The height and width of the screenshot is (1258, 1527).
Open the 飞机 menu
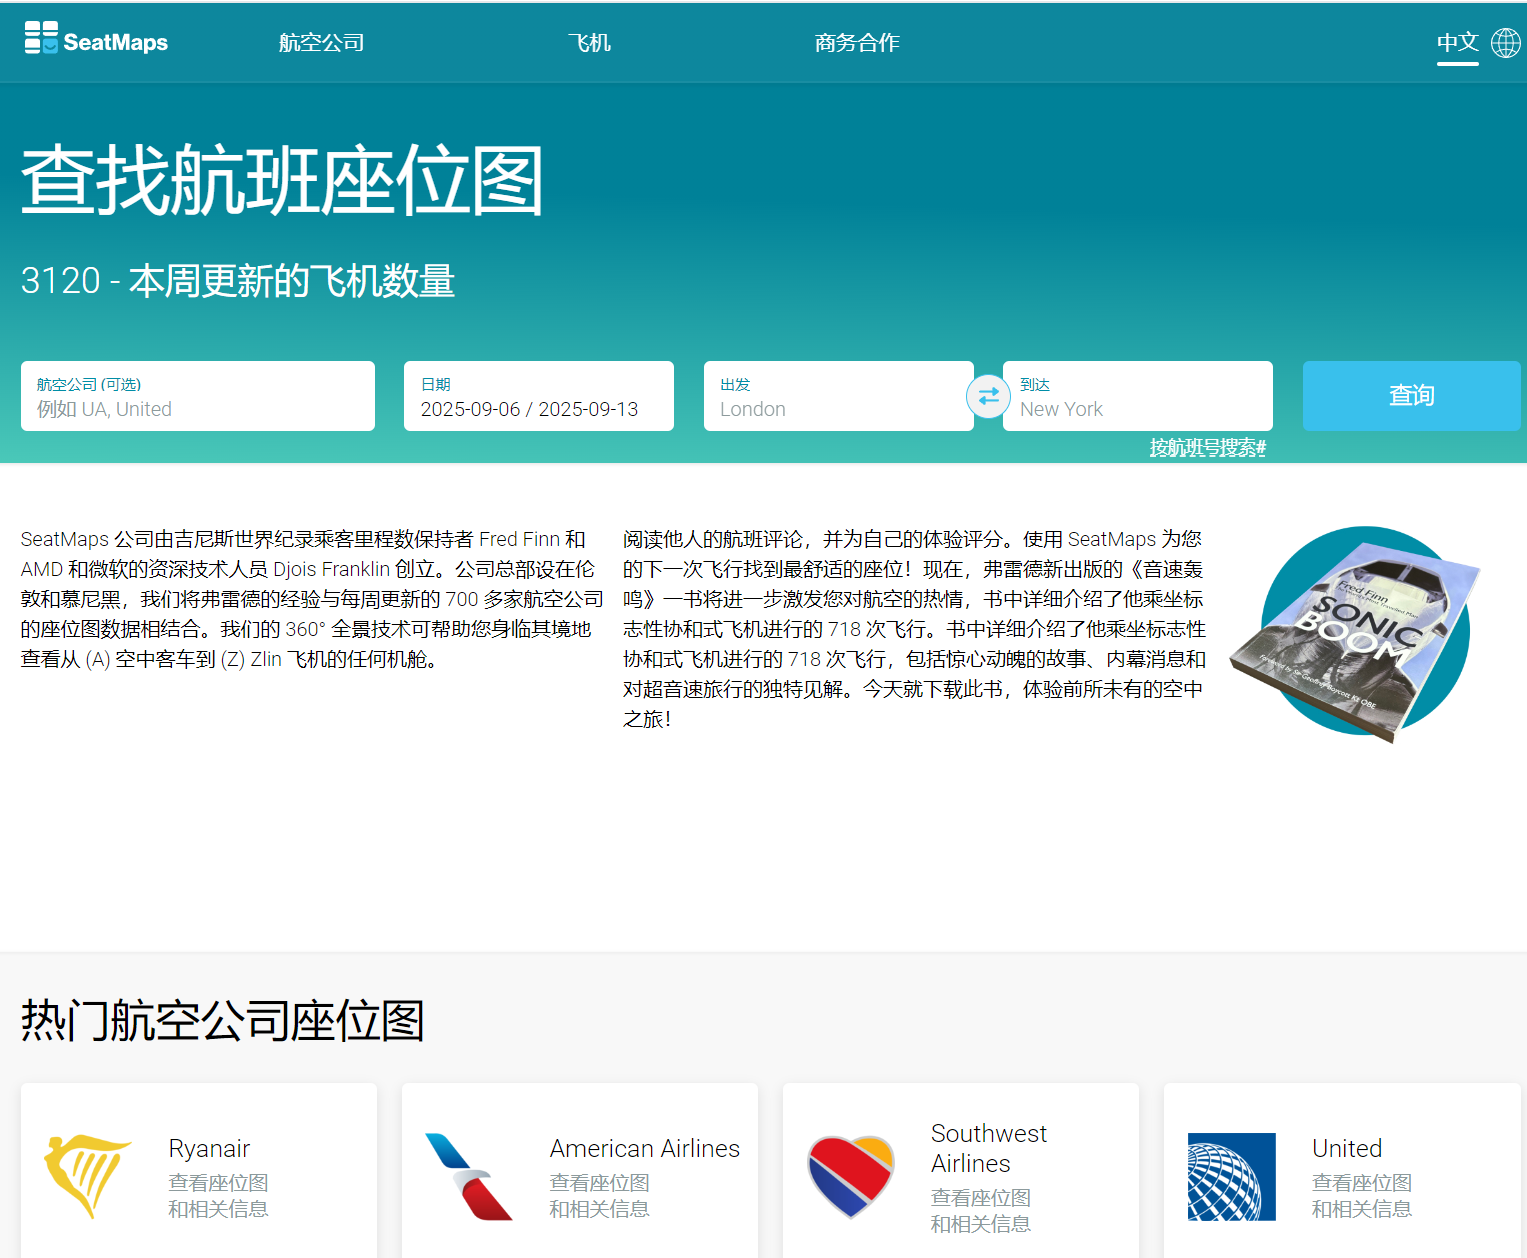589,42
